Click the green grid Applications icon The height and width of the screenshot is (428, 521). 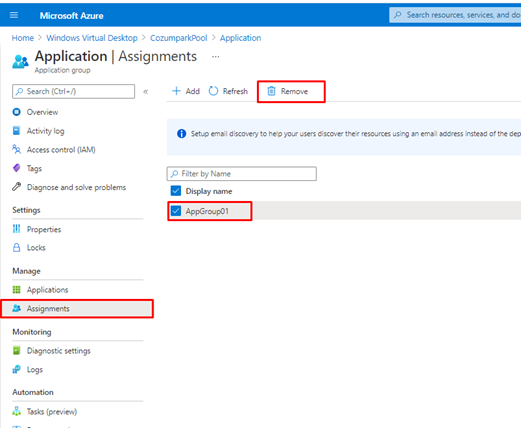pyautogui.click(x=16, y=289)
